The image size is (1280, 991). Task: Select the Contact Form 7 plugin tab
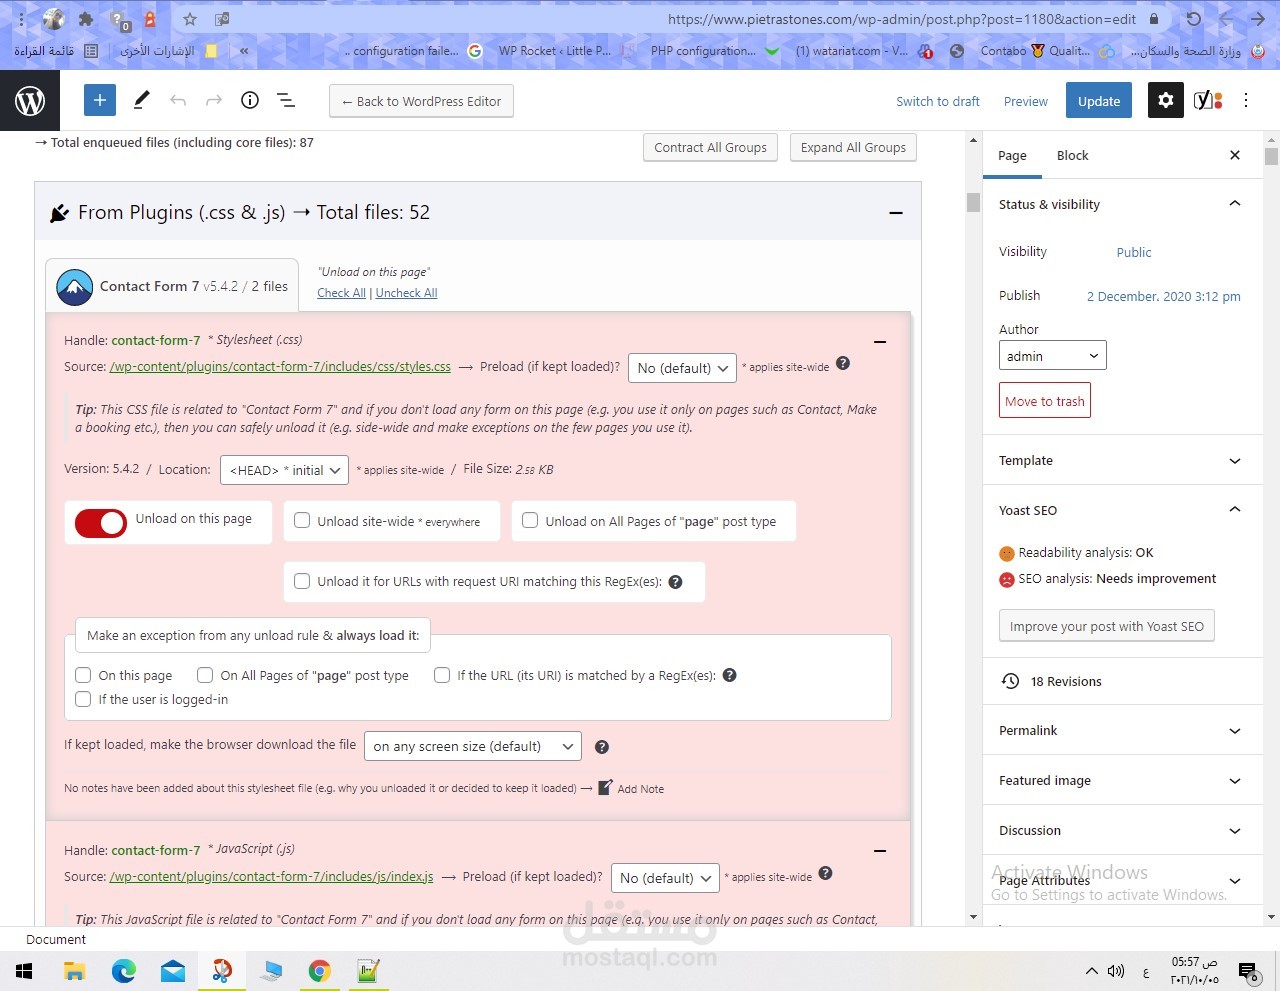point(172,286)
